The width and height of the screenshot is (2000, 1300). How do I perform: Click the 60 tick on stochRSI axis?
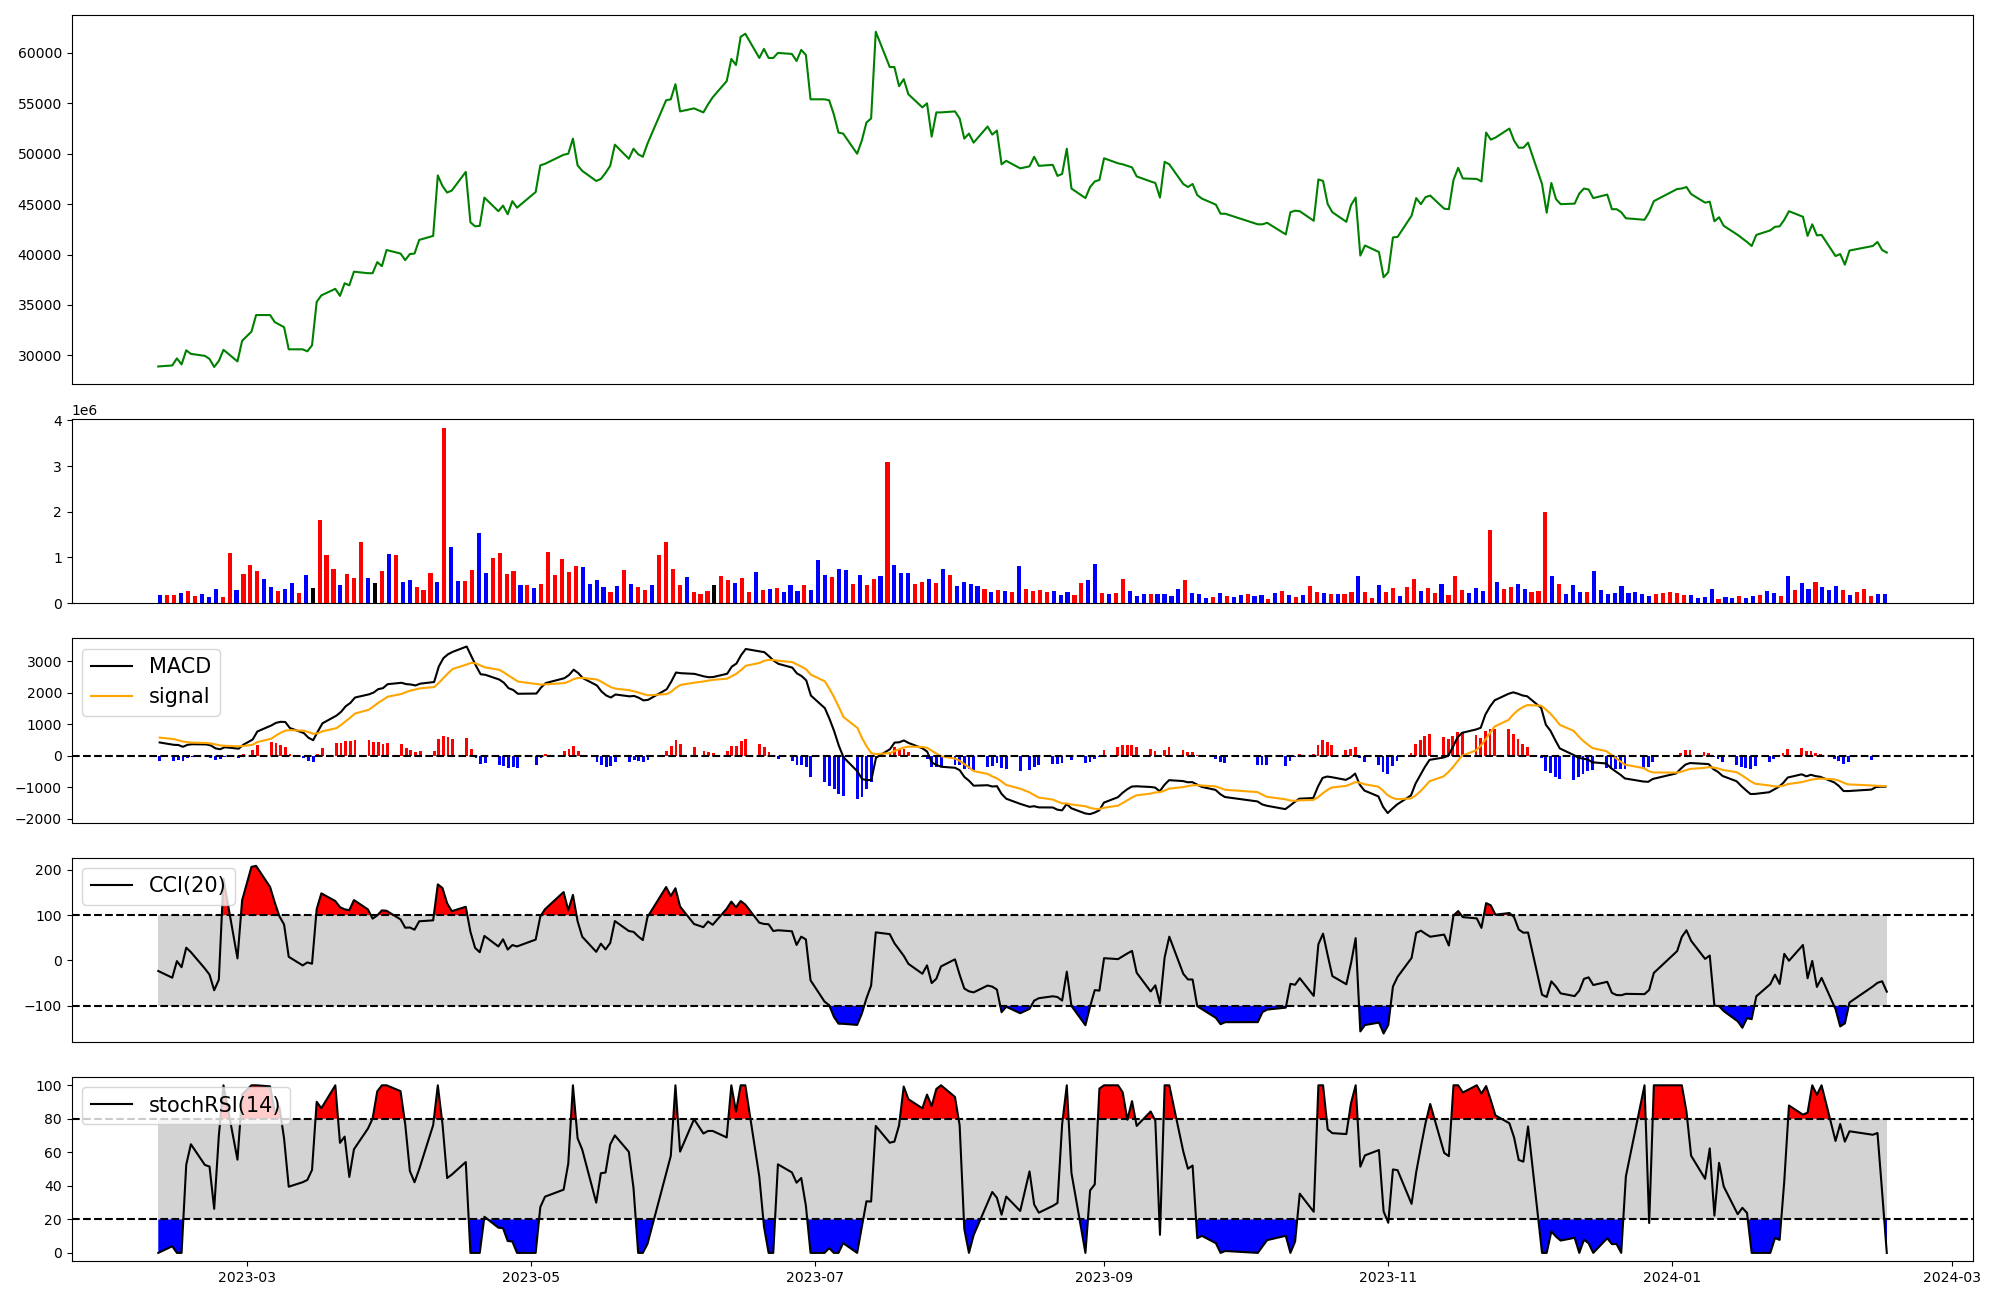pos(53,1153)
